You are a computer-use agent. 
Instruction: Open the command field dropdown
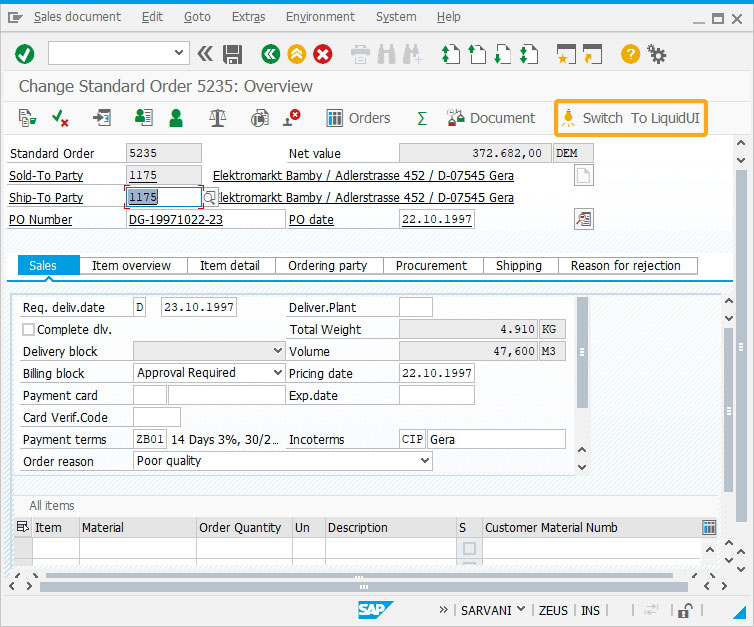click(178, 52)
